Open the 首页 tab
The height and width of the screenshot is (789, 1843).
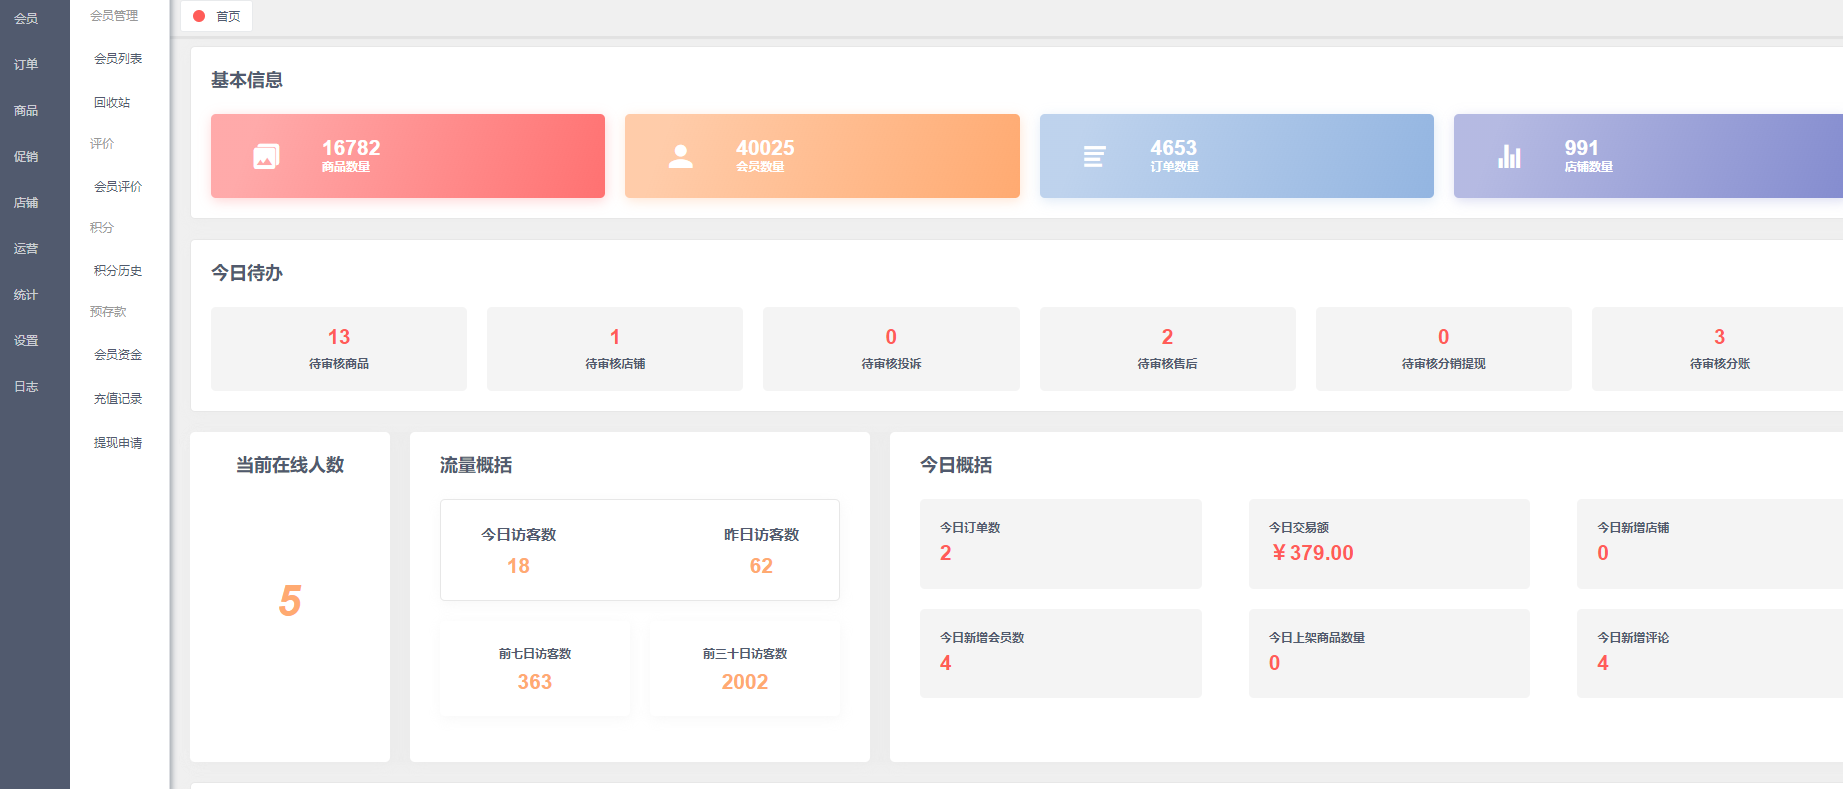tap(227, 16)
